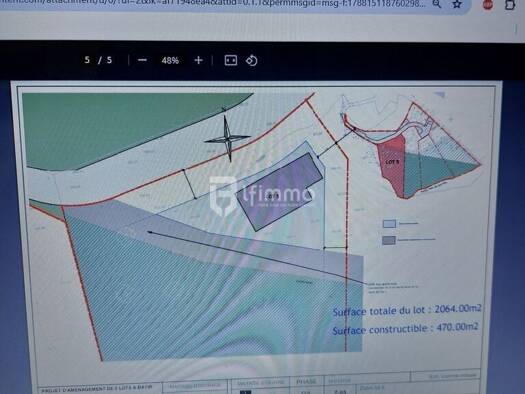Click the dark gray-blue legend swatch

point(389,240)
